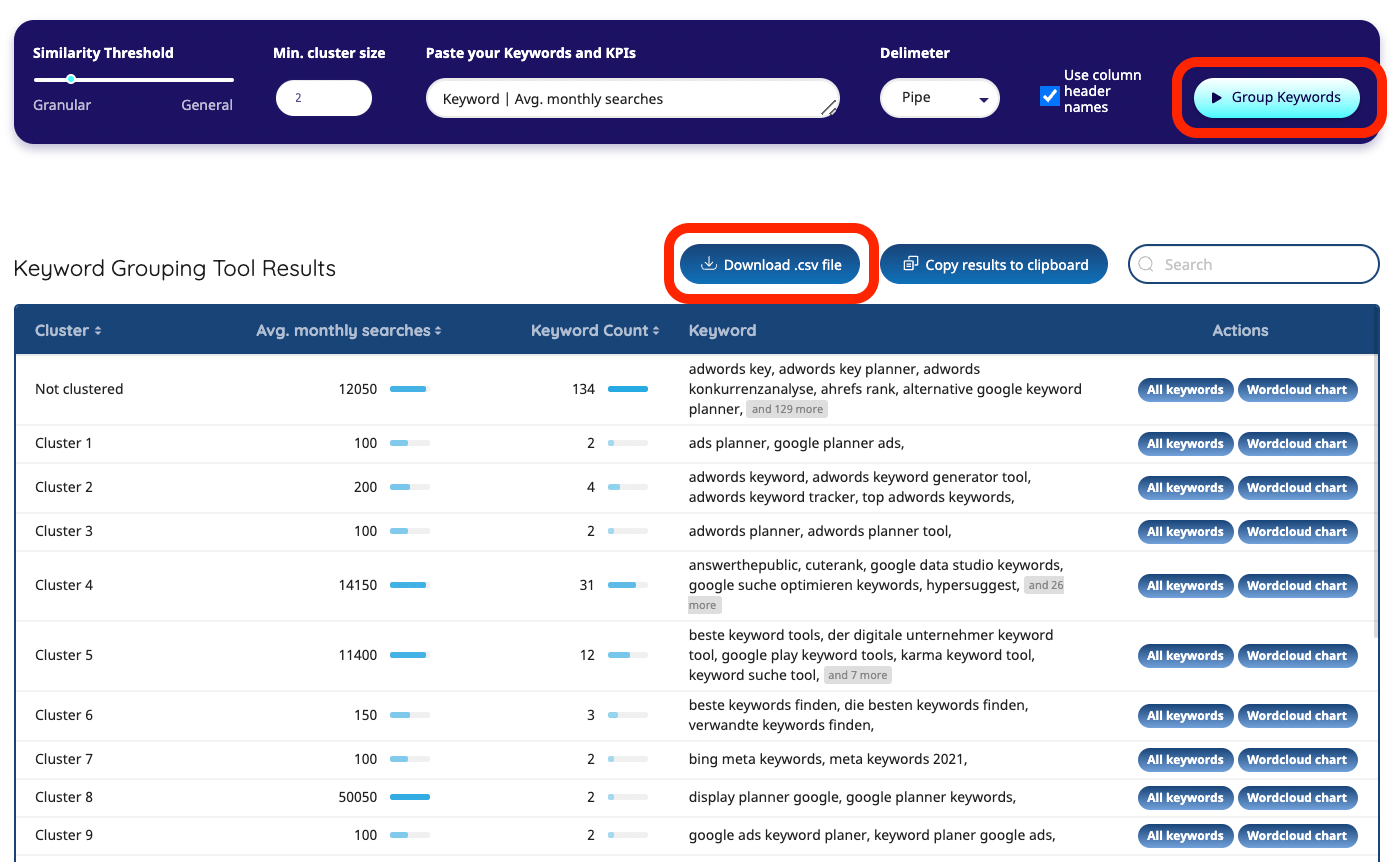Open All keywords for Cluster 7

[x=1185, y=760]
